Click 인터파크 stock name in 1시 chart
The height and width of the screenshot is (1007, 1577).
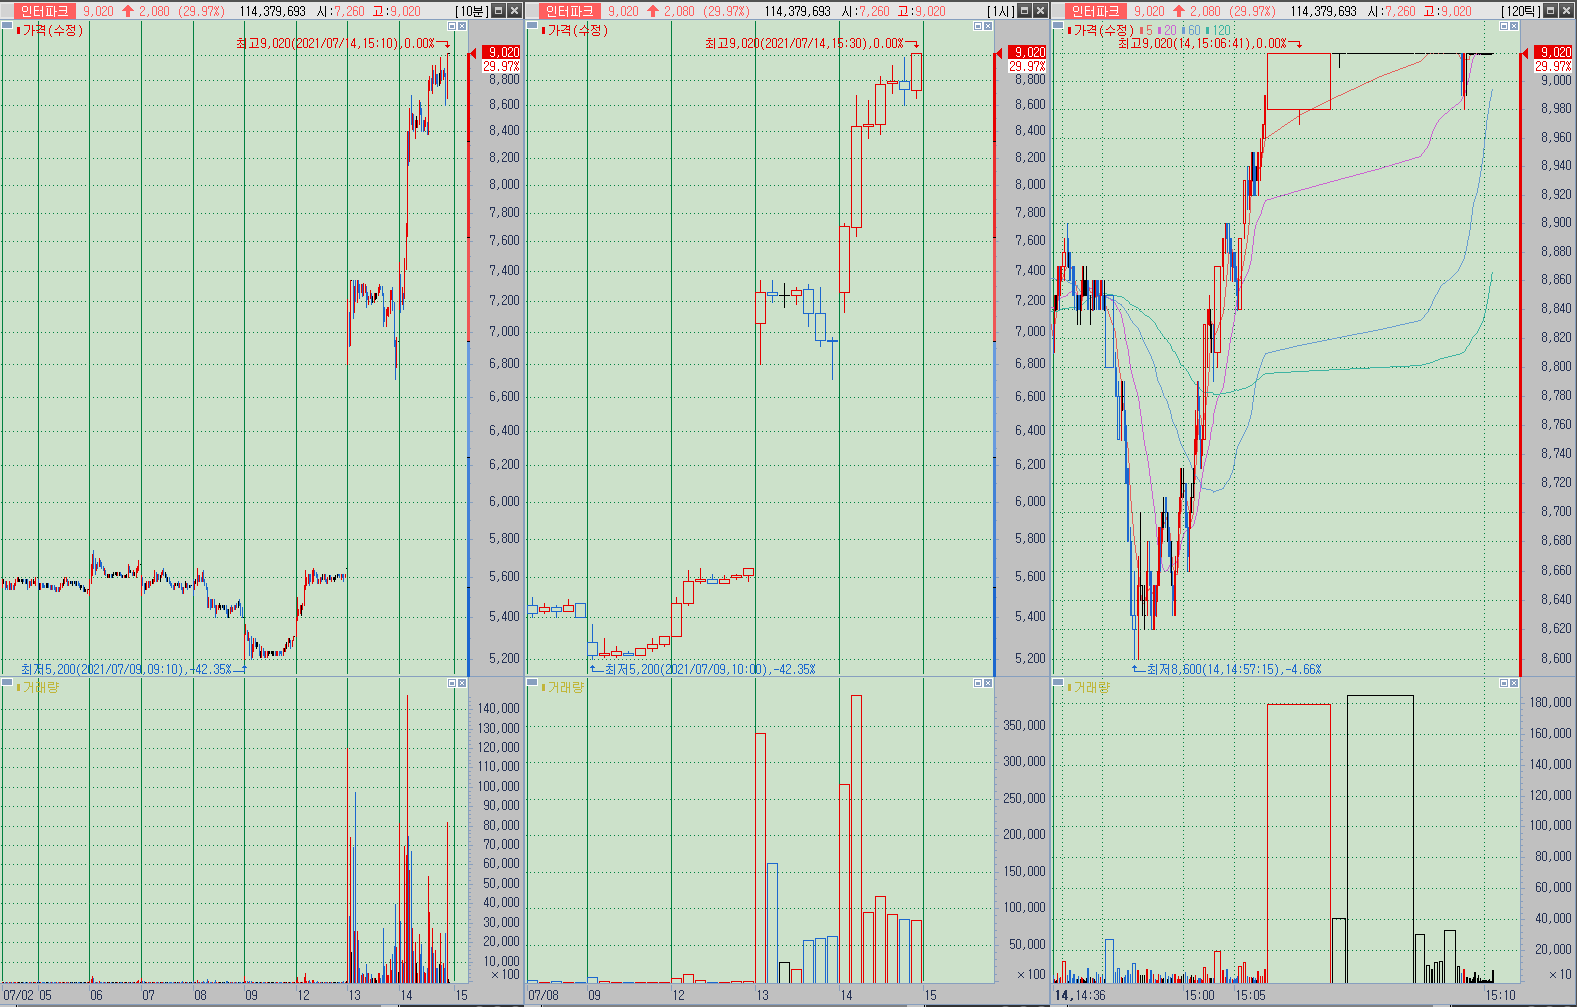tap(569, 11)
